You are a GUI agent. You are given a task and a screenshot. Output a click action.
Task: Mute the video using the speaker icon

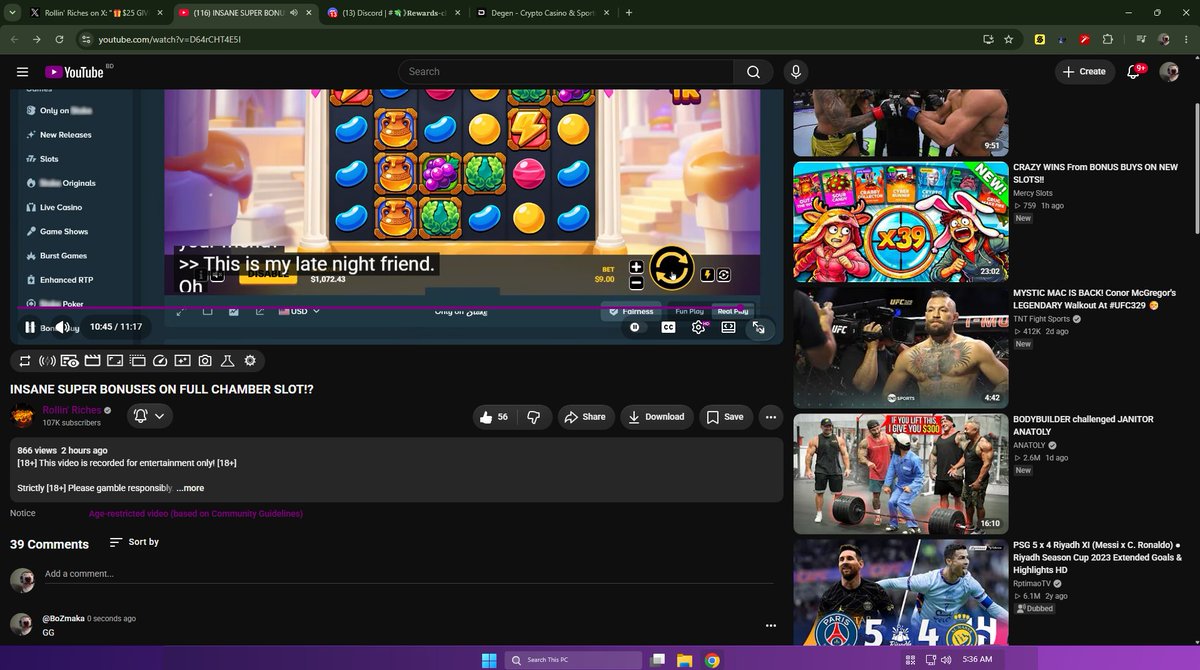[x=62, y=327]
